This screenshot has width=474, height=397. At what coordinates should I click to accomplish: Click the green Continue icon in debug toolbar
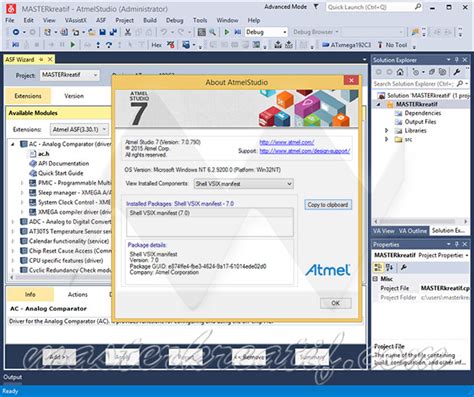73,45
